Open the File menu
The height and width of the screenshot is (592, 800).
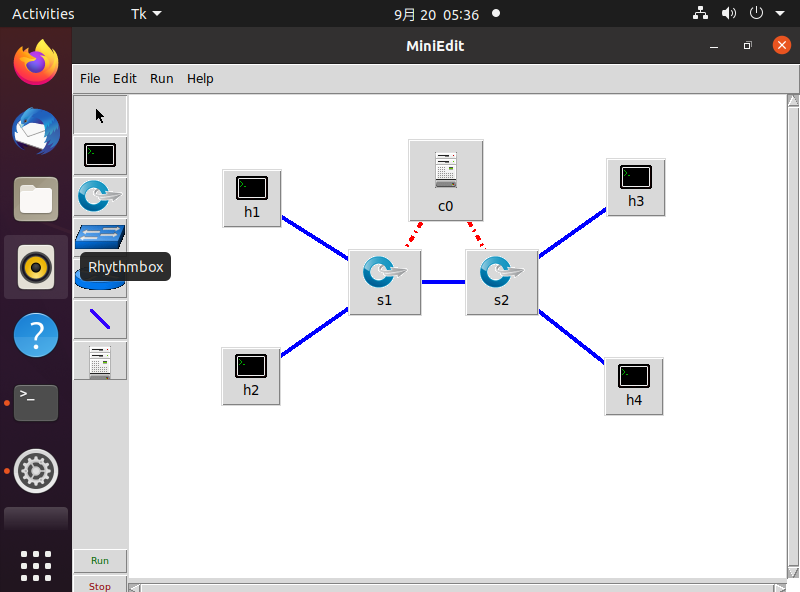point(90,79)
